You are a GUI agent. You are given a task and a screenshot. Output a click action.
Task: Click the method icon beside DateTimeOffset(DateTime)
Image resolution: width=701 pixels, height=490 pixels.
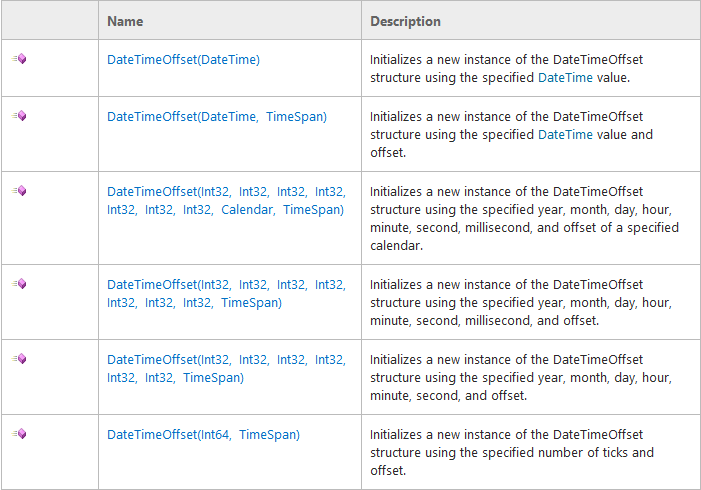[x=19, y=59]
